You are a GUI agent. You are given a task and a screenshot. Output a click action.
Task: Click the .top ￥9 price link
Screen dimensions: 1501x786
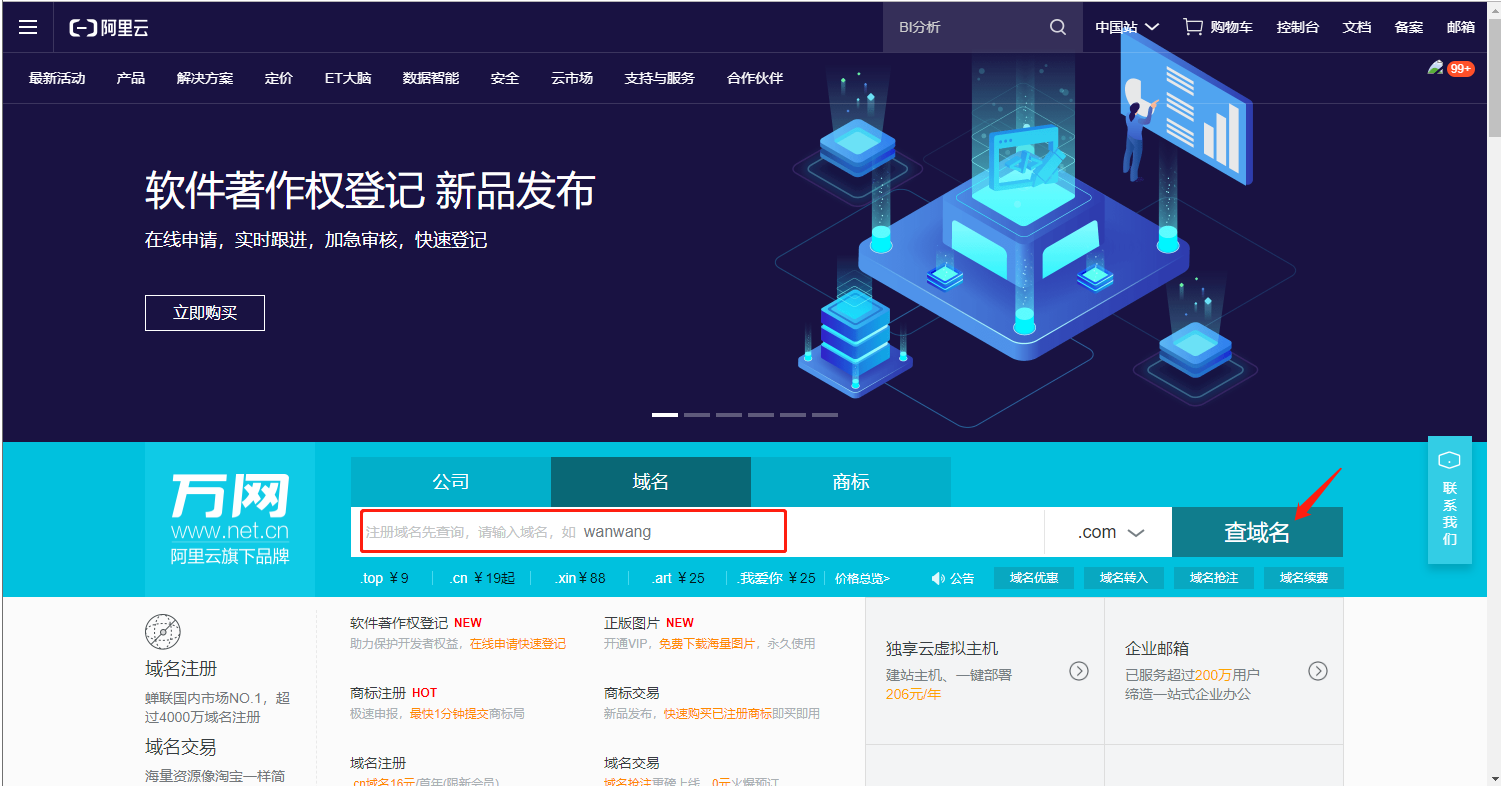coord(385,578)
